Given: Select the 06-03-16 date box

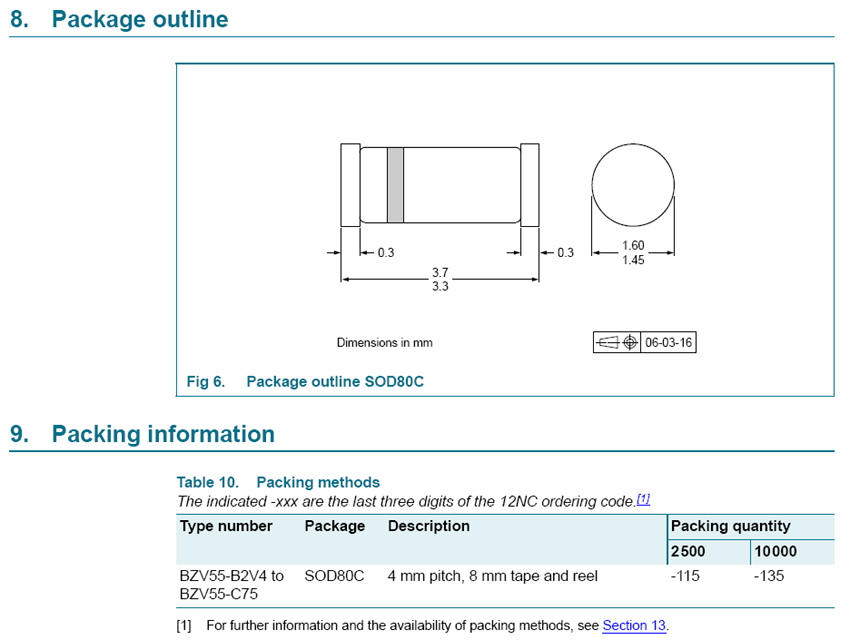Looking at the screenshot, I should [x=668, y=342].
